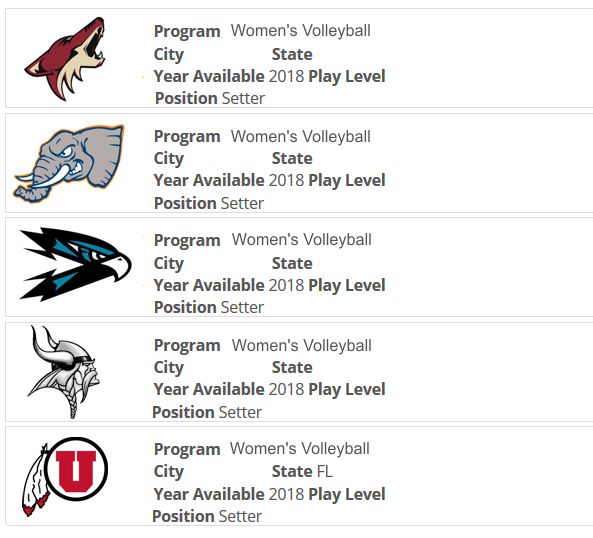The height and width of the screenshot is (538, 593).
Task: Click the black and teal hawk logo
Action: (x=75, y=264)
